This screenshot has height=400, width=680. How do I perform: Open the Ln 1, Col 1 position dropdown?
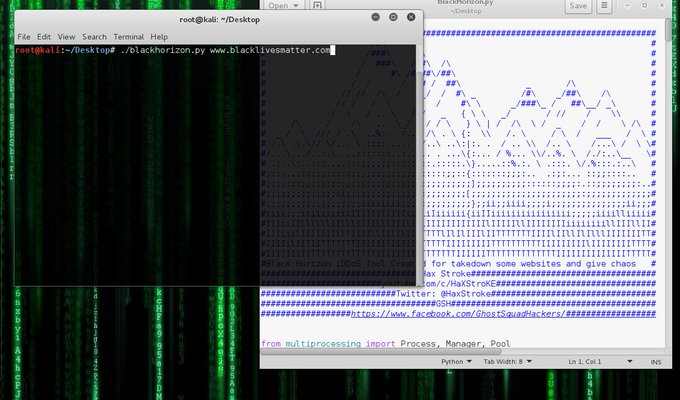click(x=600, y=361)
